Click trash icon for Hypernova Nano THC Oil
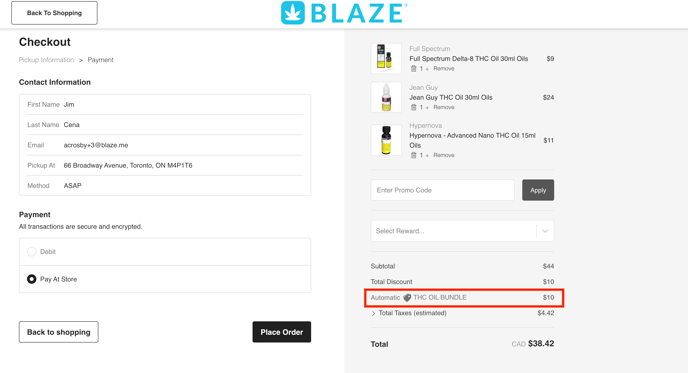The image size is (688, 373). coord(413,155)
